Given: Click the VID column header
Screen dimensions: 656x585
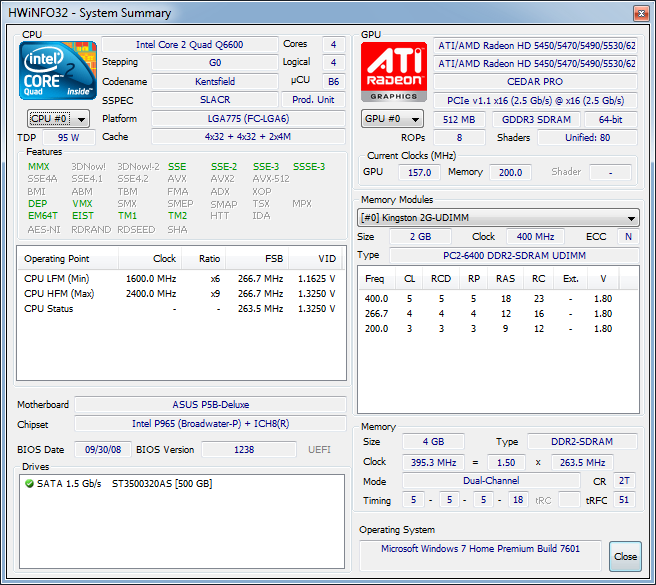Looking at the screenshot, I should click(315, 259).
